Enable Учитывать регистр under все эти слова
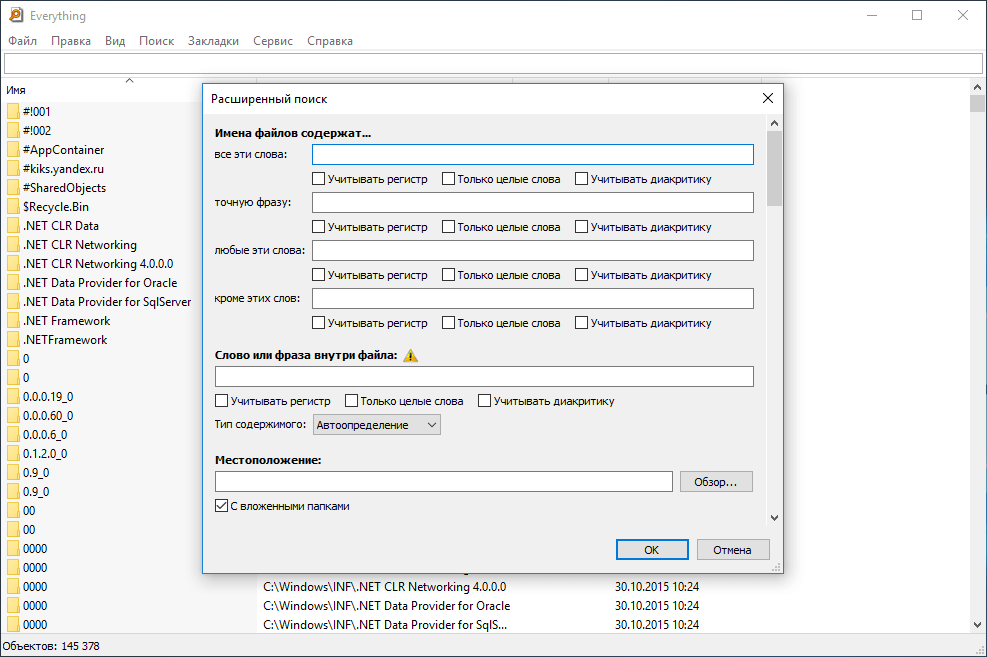The image size is (987, 657). click(x=319, y=179)
